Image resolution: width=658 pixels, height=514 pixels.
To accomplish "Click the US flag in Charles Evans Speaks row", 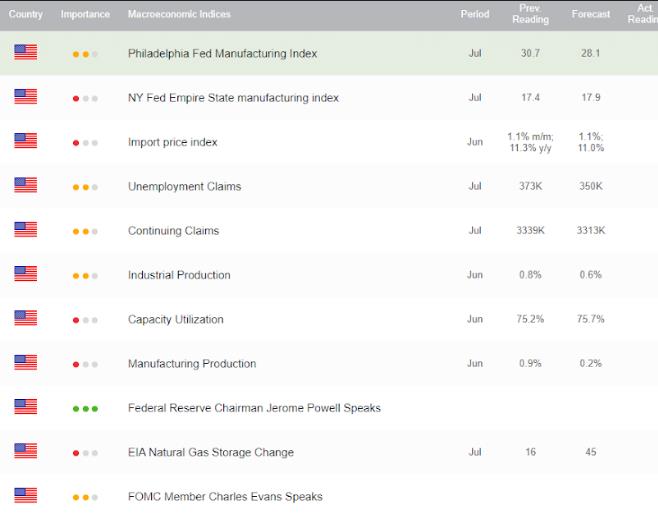I will click(26, 496).
